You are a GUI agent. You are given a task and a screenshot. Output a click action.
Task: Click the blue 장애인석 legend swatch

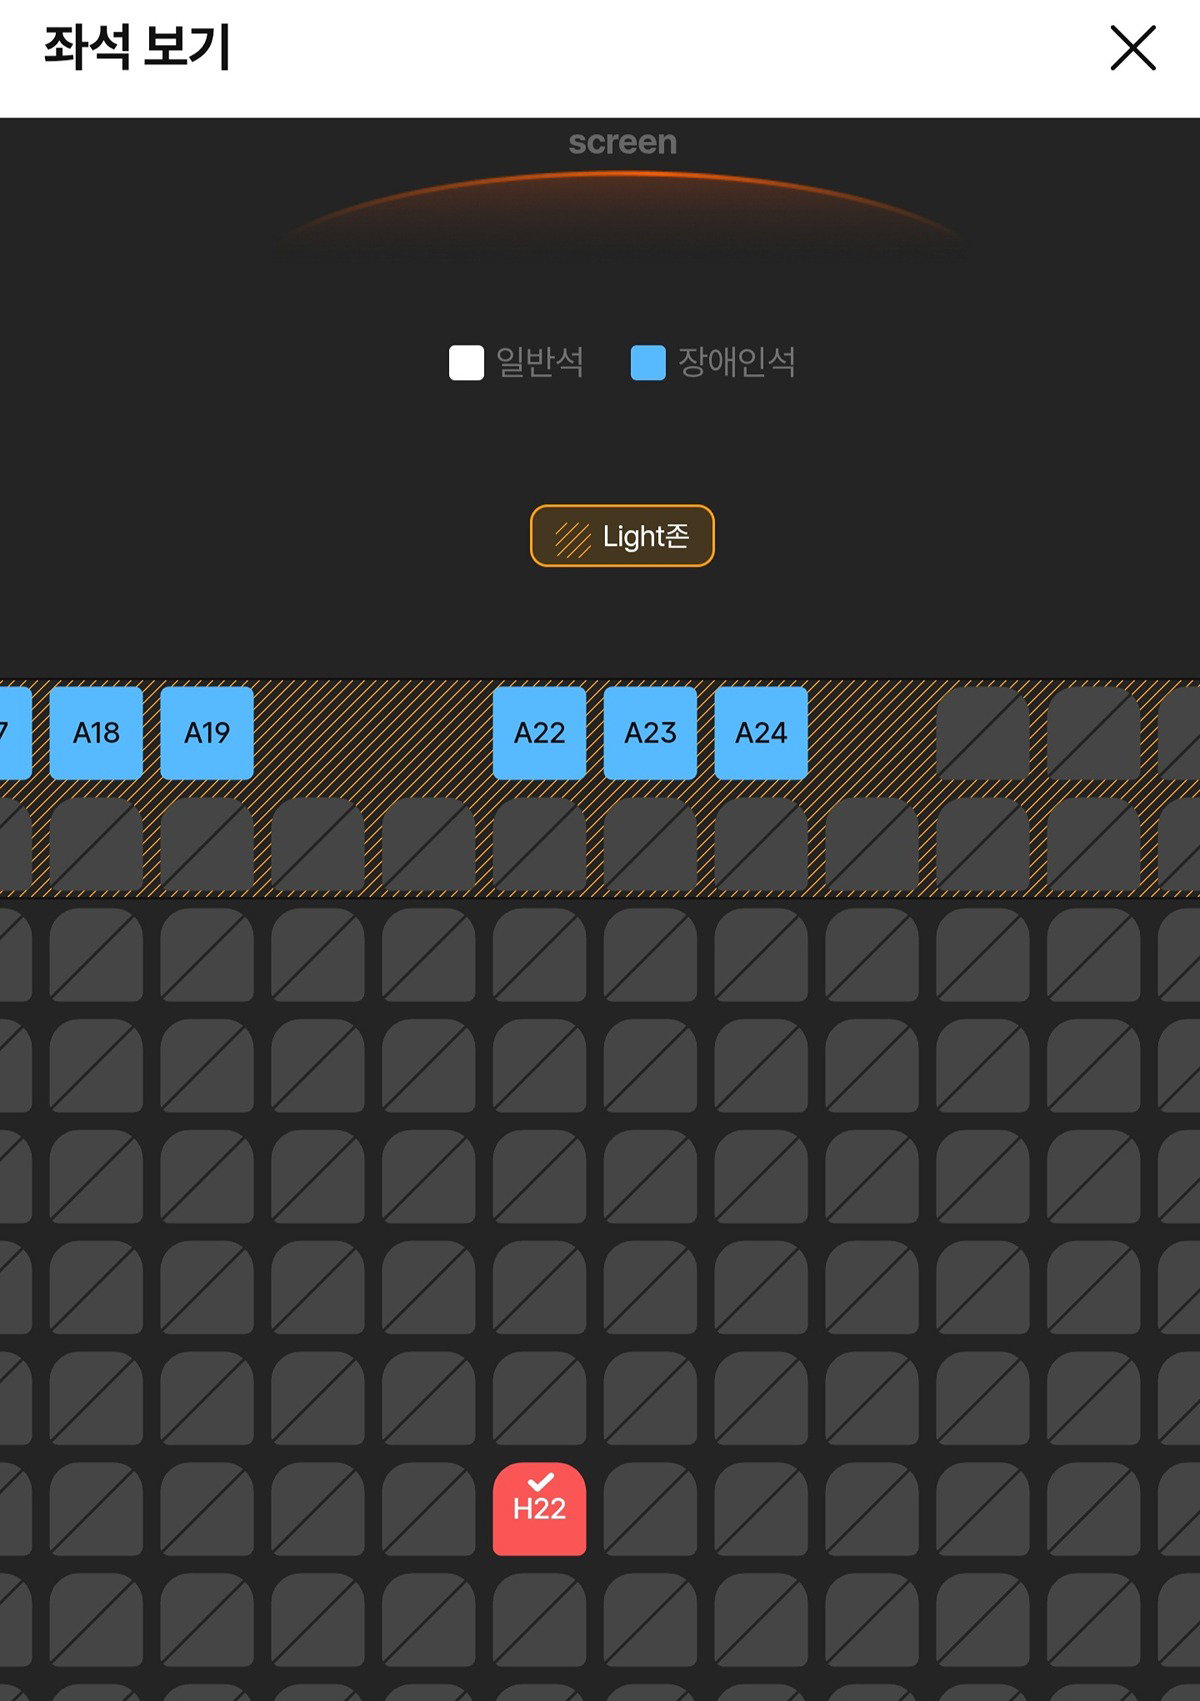[x=648, y=362]
